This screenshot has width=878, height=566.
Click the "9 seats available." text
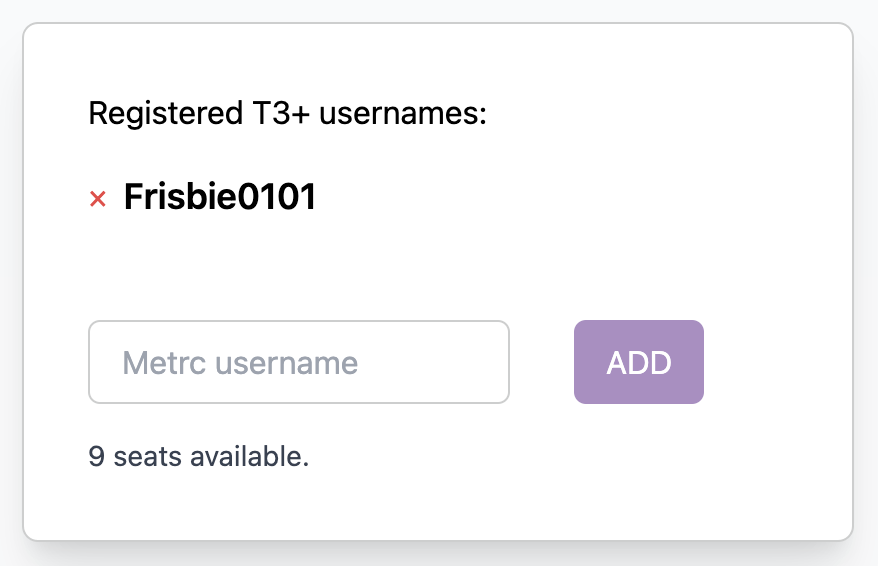[199, 456]
